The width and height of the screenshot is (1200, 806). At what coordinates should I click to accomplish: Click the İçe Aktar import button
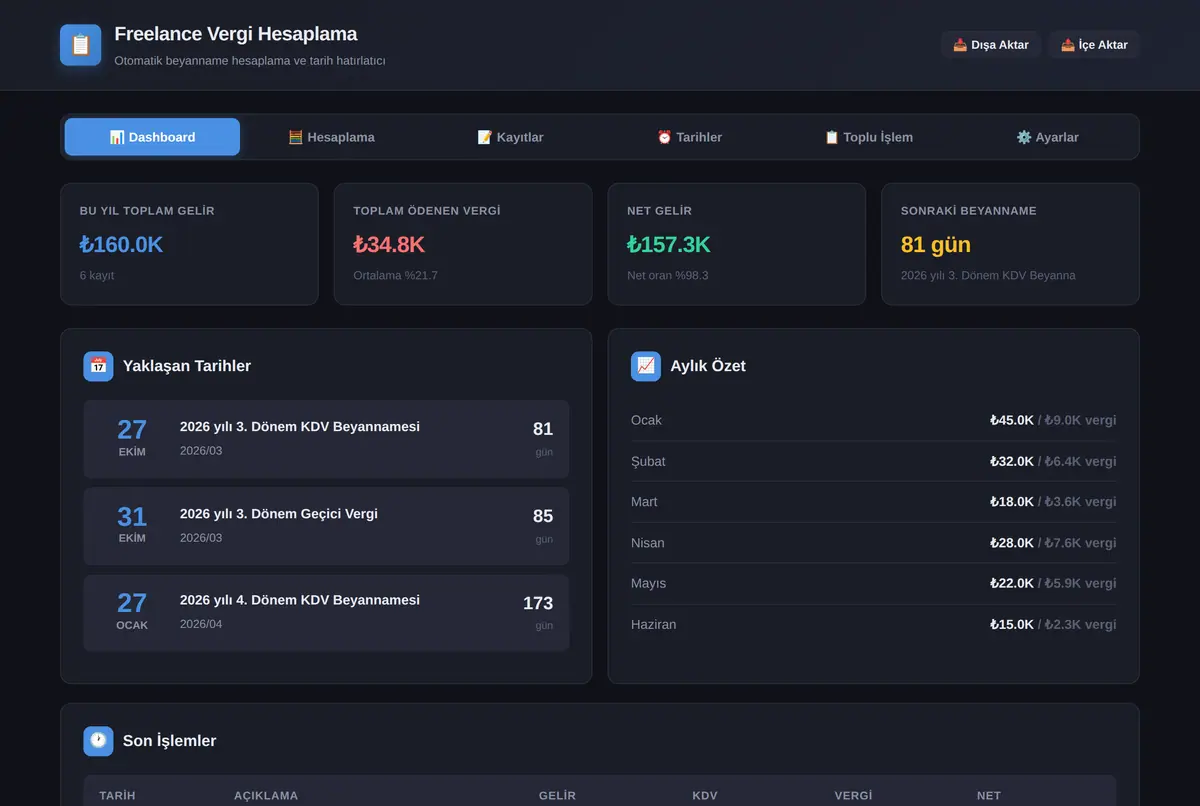tap(1094, 45)
